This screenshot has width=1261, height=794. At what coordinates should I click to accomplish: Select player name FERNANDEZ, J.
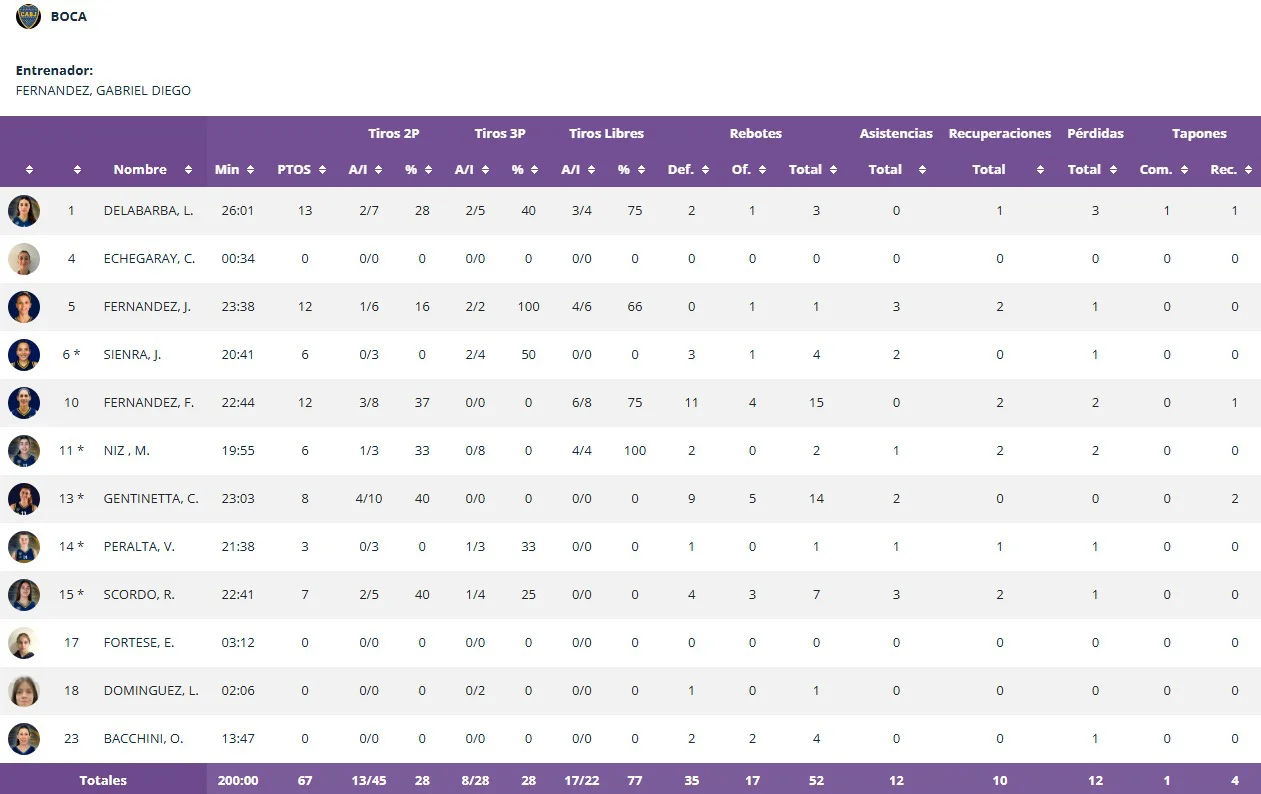click(x=147, y=307)
